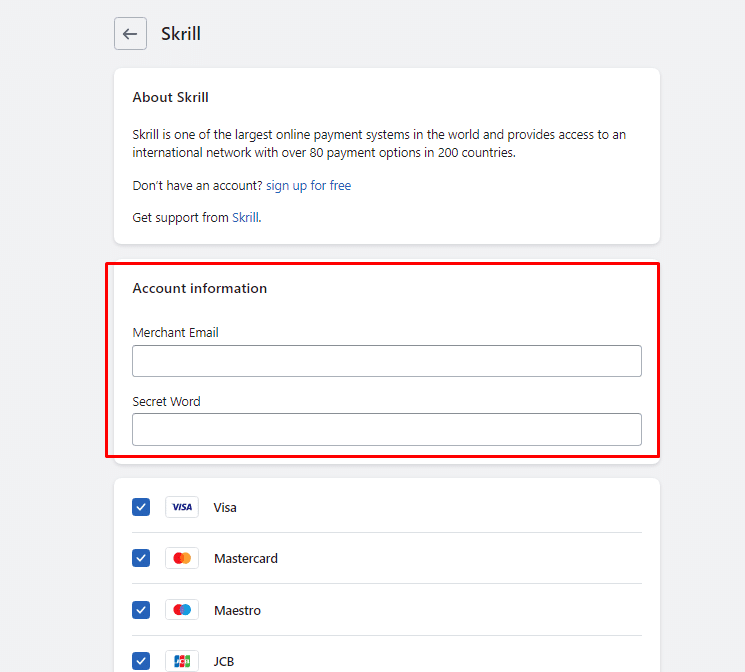Toggle the Mastercard checkbox
The image size is (745, 672).
tap(141, 558)
